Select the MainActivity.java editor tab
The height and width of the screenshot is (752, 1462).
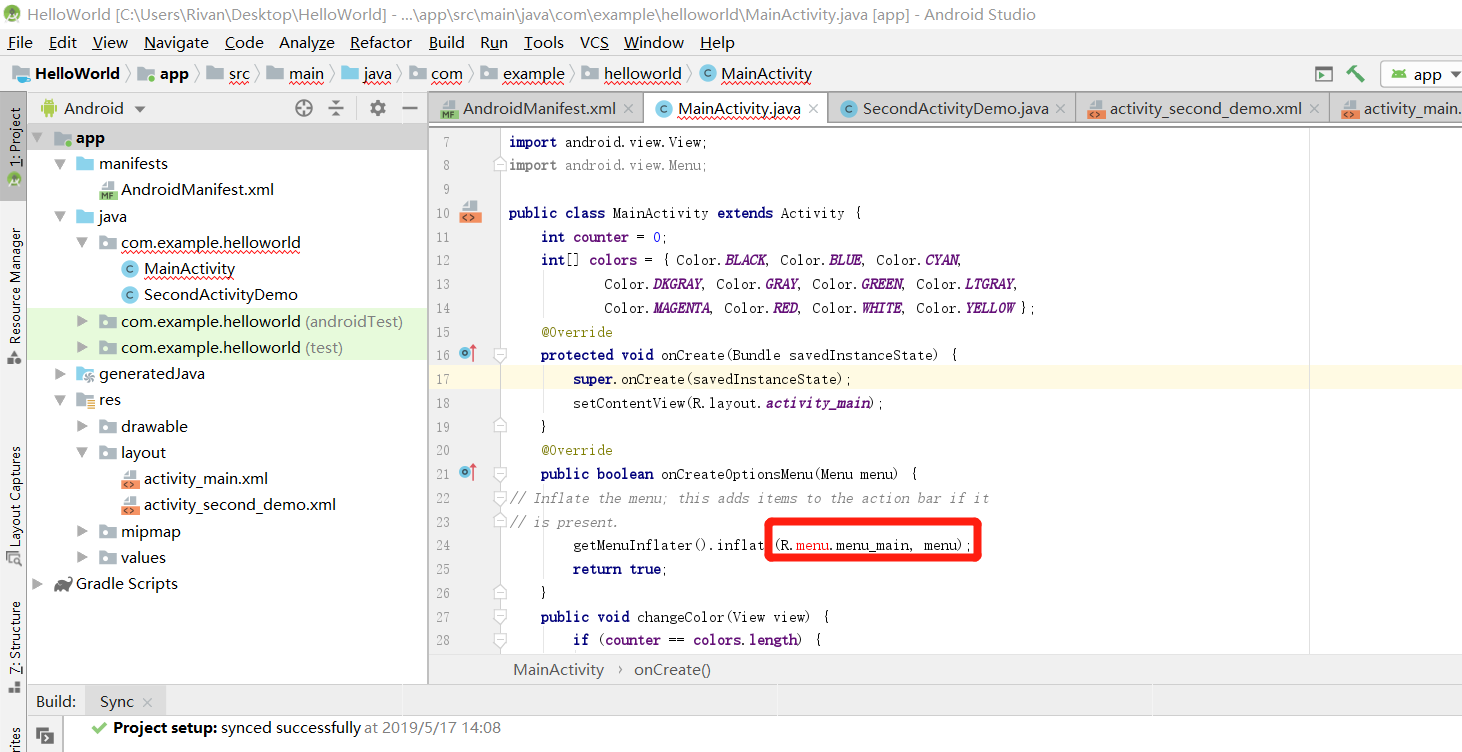(x=738, y=109)
